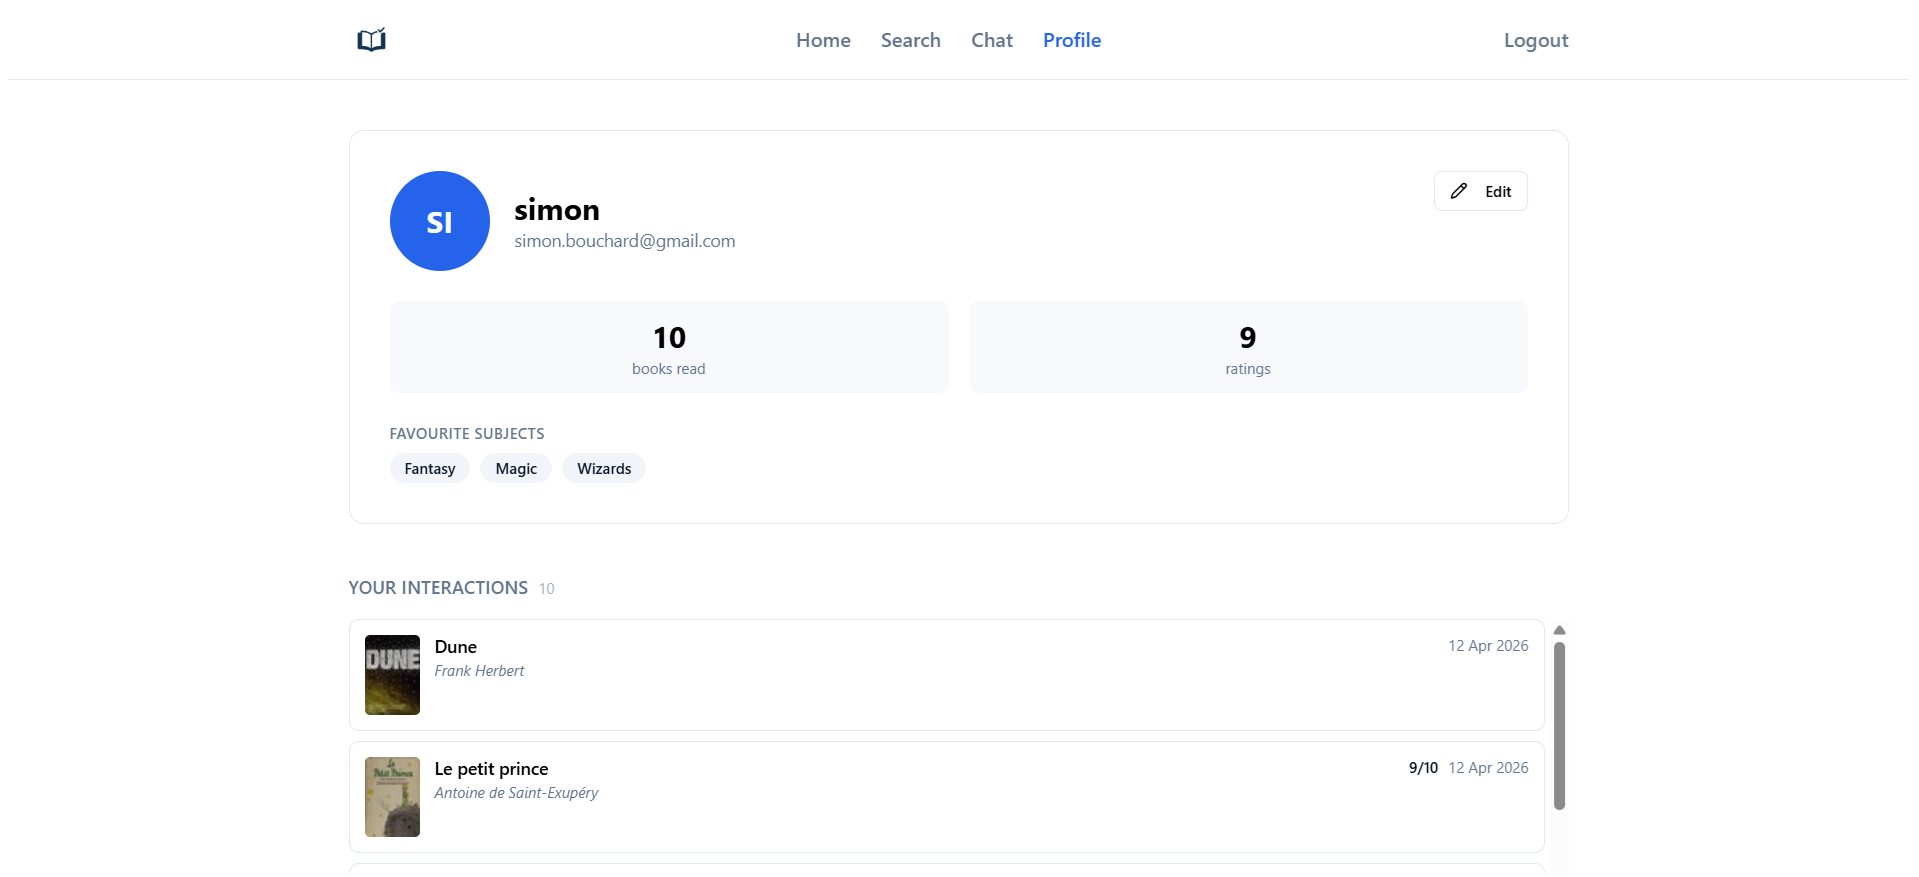The height and width of the screenshot is (877, 1919).
Task: Click author Antoine de Saint-Exupéry
Action: [x=516, y=793]
